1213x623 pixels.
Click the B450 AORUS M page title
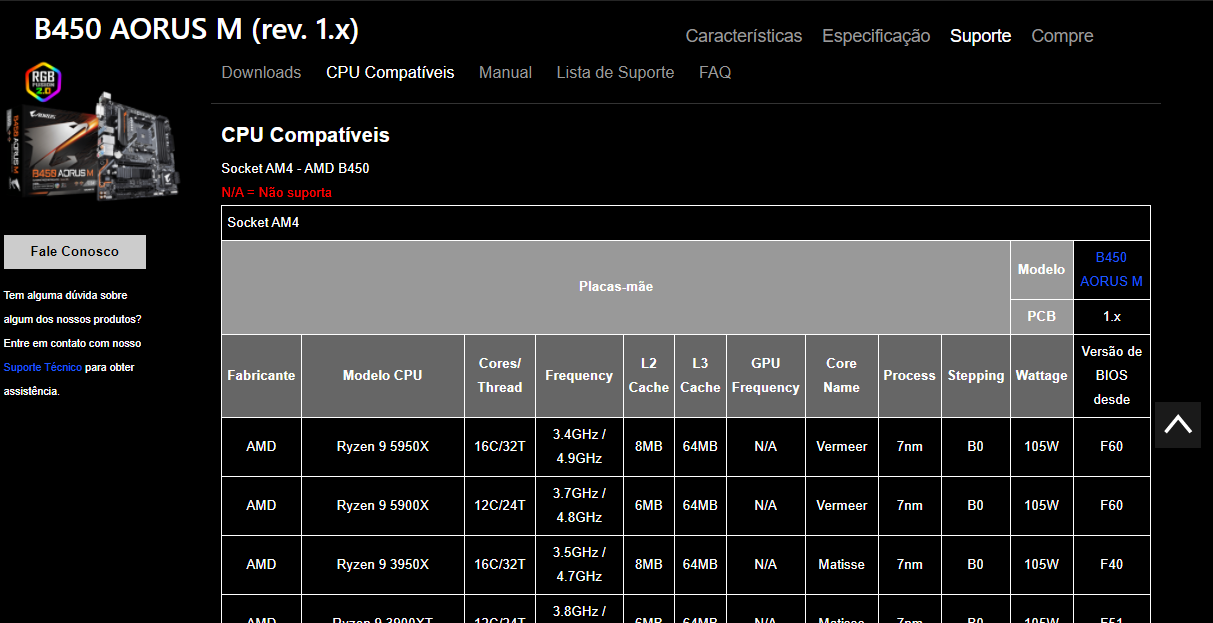(196, 29)
